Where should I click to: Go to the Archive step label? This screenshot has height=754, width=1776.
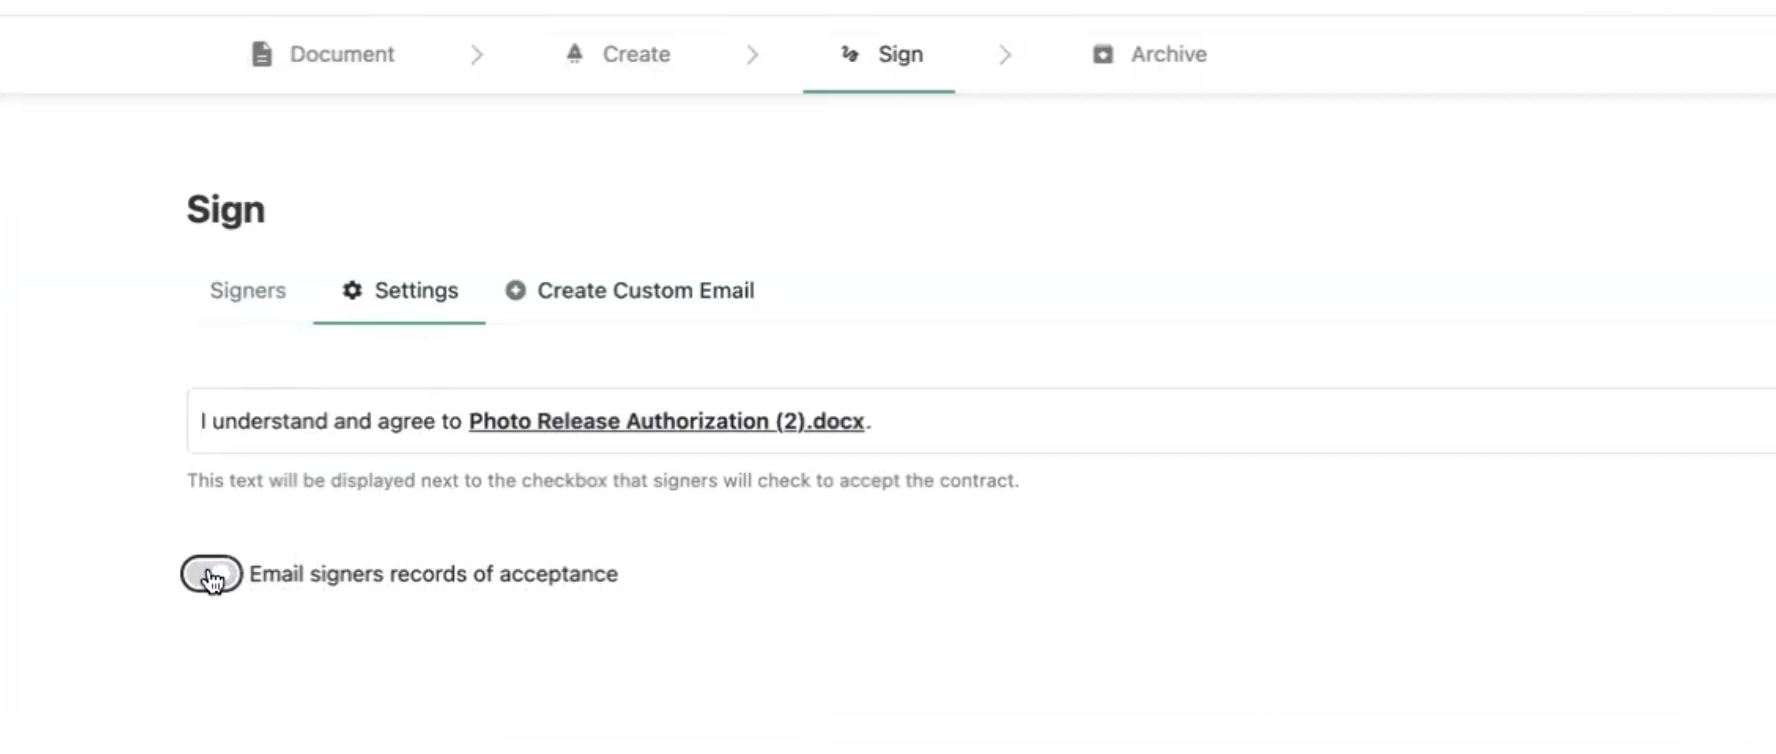click(x=1169, y=54)
